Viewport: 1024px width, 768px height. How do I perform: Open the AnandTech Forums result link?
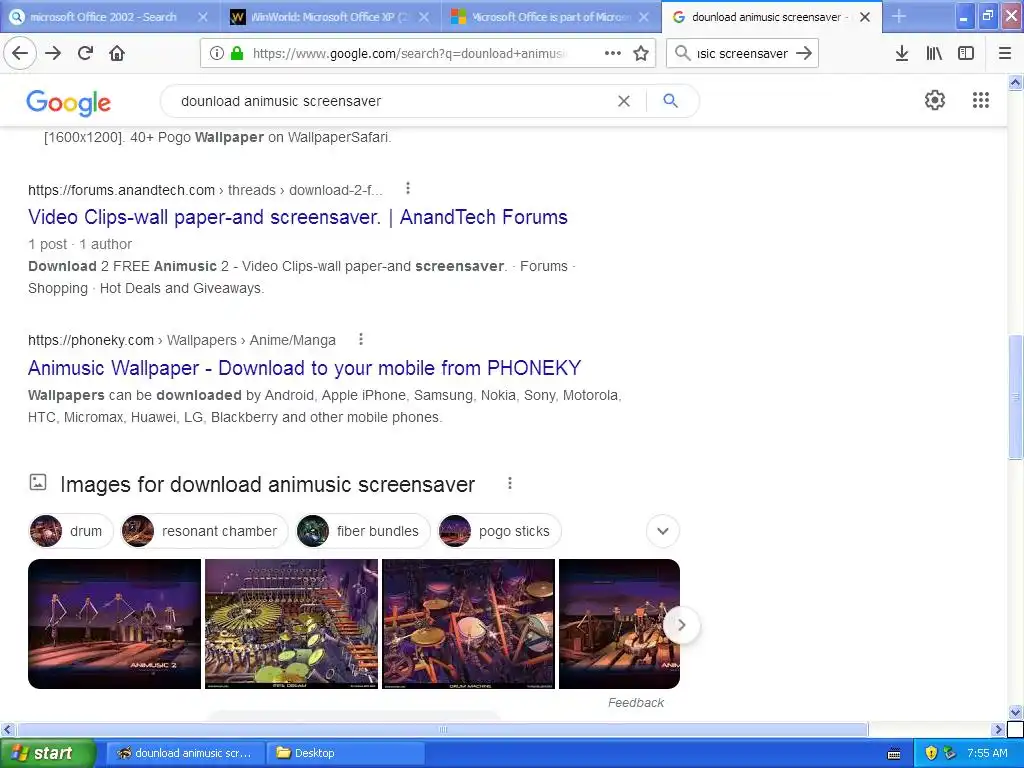(298, 217)
